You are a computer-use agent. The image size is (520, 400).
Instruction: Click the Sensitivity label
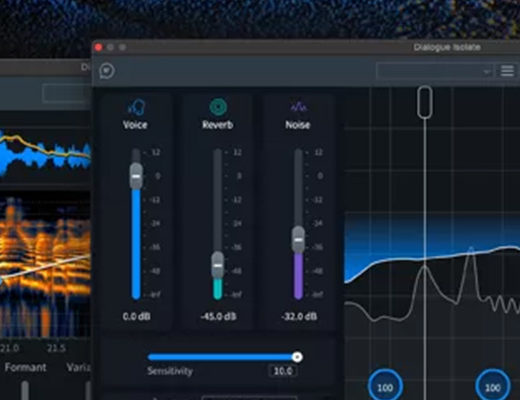pos(170,371)
